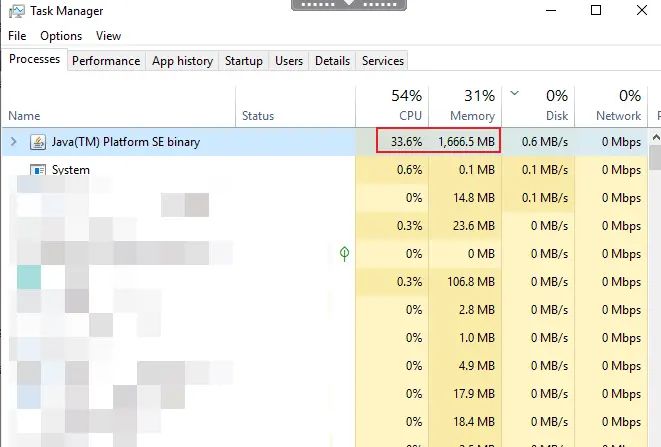Sort processes by the CPU column header

click(x=392, y=105)
